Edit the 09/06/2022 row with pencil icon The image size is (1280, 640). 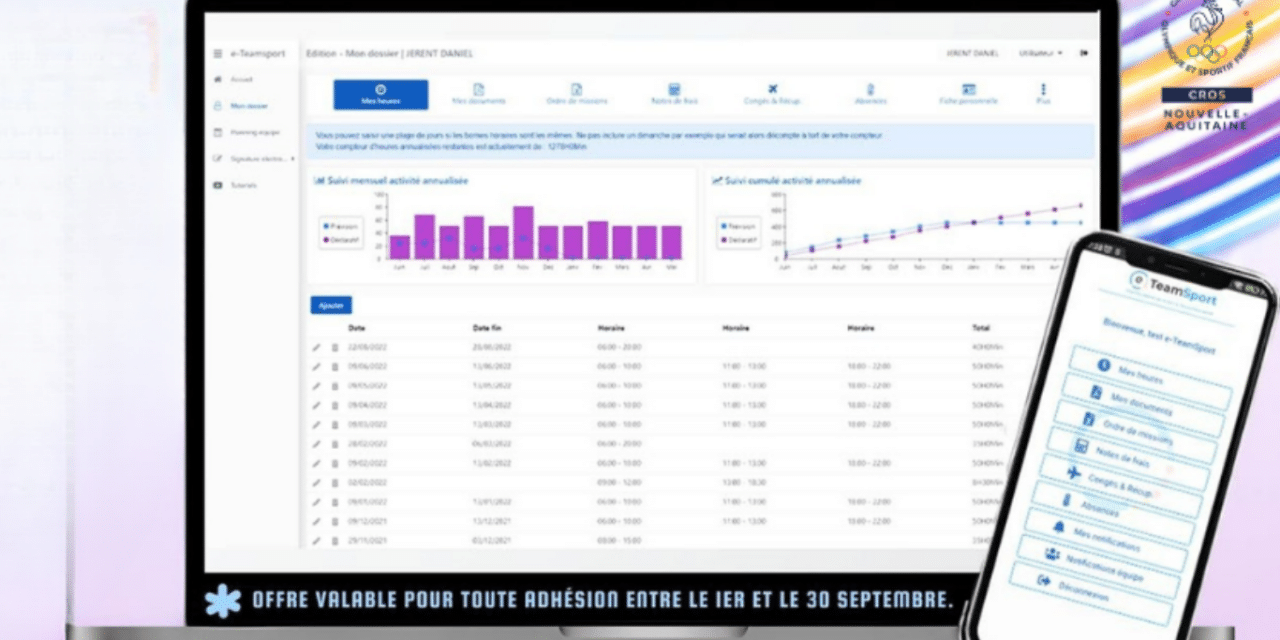point(316,366)
